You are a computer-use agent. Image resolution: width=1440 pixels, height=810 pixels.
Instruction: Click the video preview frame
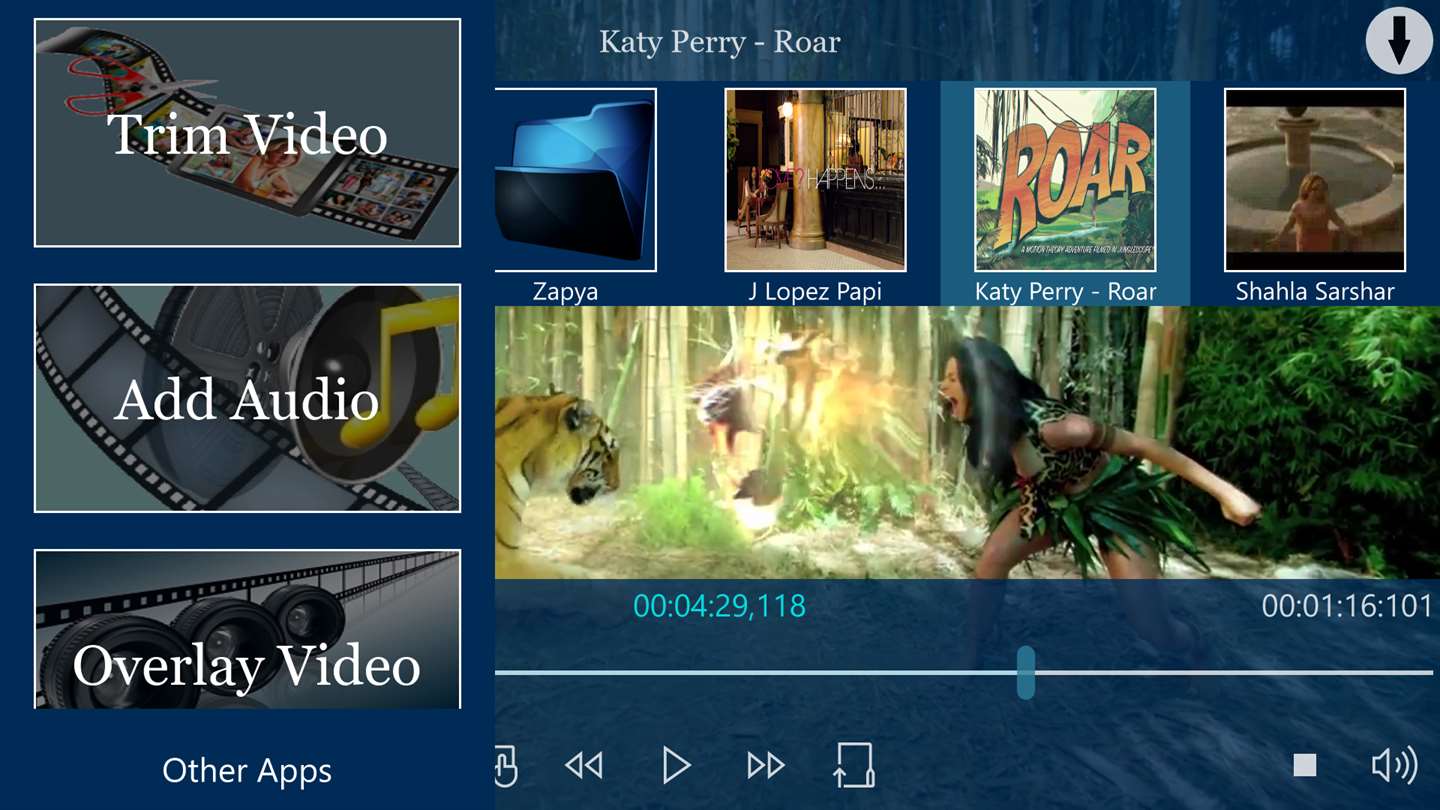(x=967, y=442)
